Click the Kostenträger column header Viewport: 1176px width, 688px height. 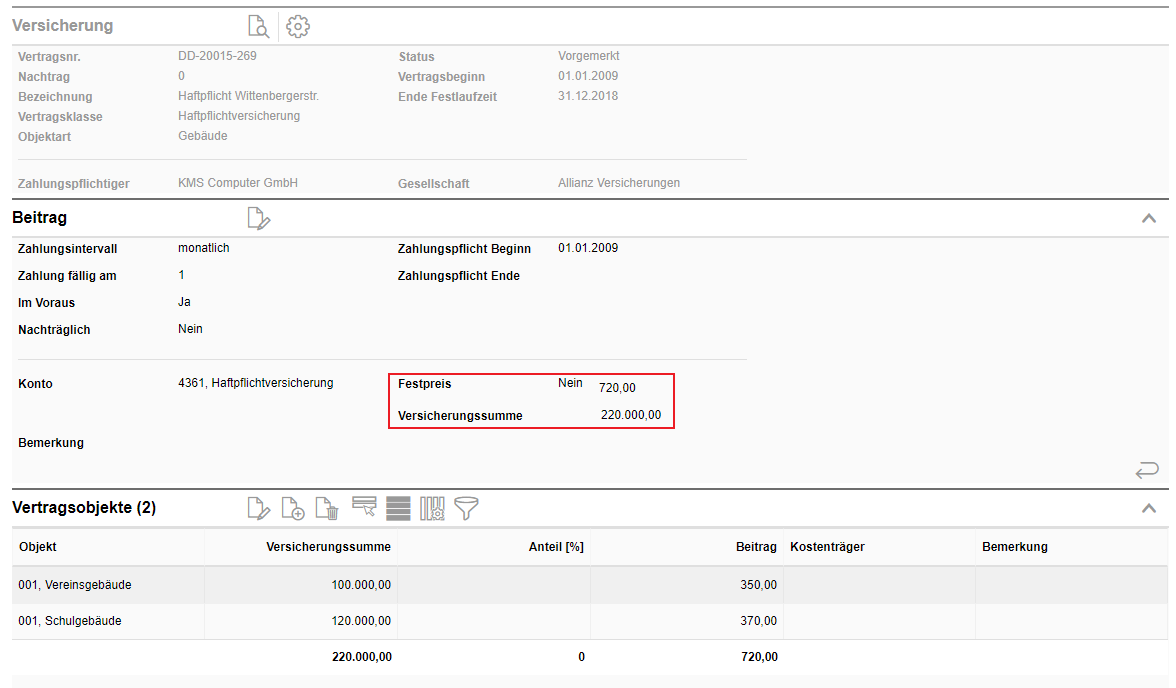[827, 547]
